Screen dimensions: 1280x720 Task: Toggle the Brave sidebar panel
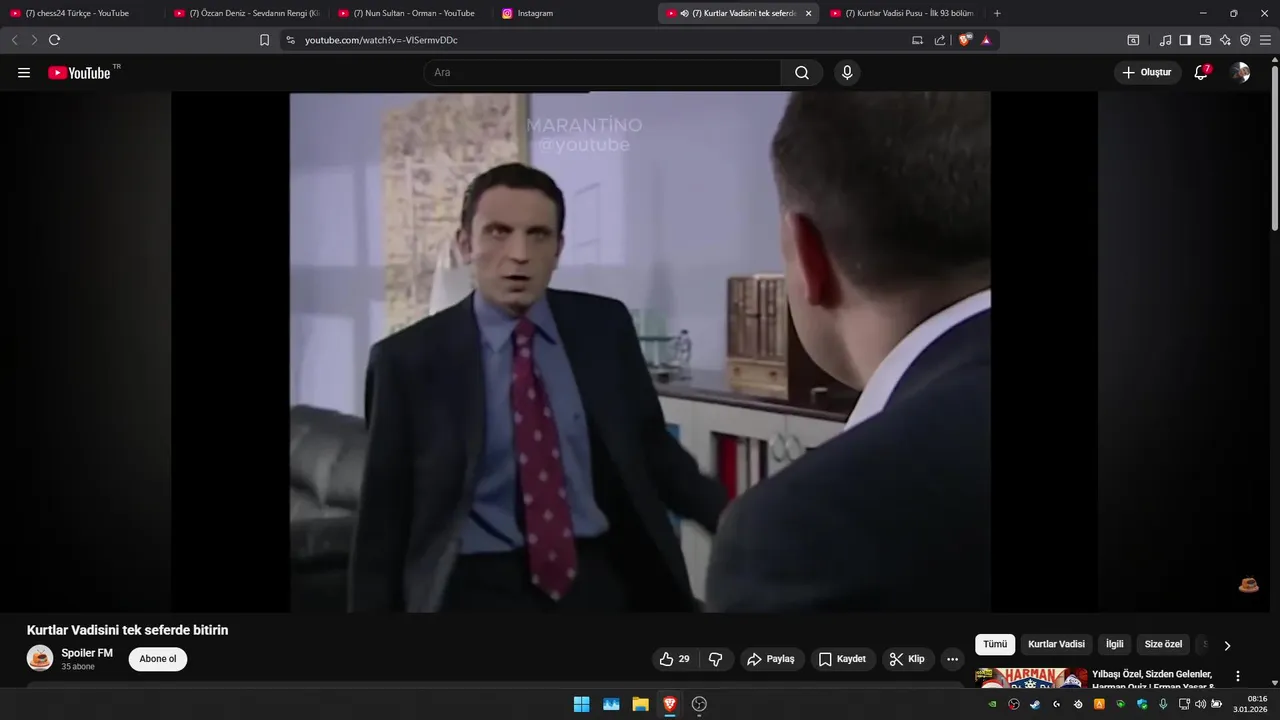tap(1185, 40)
